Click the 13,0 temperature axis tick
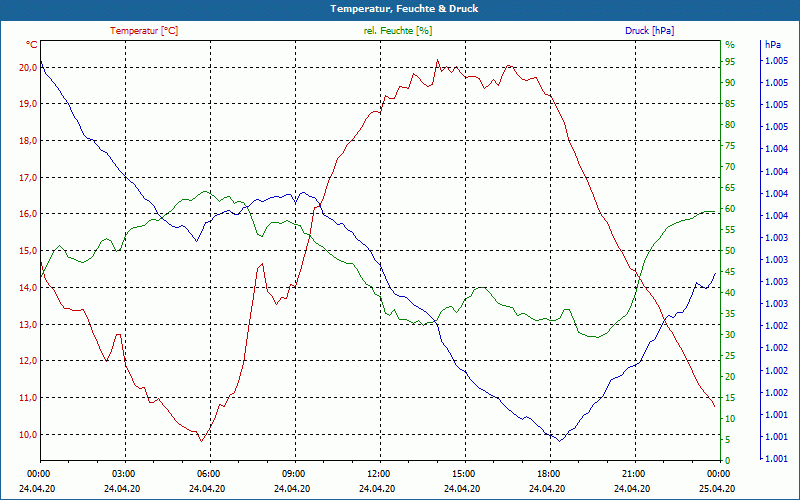 point(30,324)
